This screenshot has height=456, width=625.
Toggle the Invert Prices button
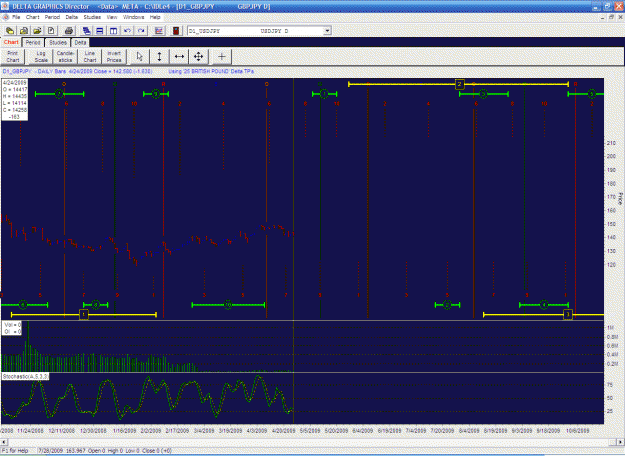114,57
